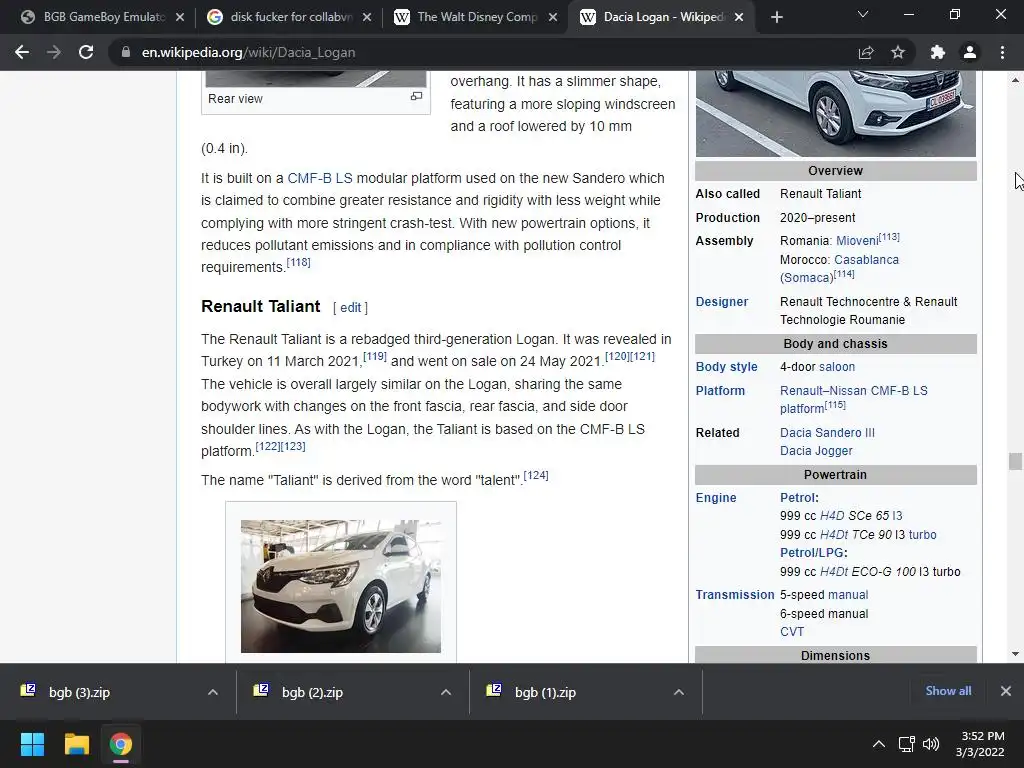Open the Dacia Sandero III link
1024x768 pixels.
pyautogui.click(x=827, y=433)
